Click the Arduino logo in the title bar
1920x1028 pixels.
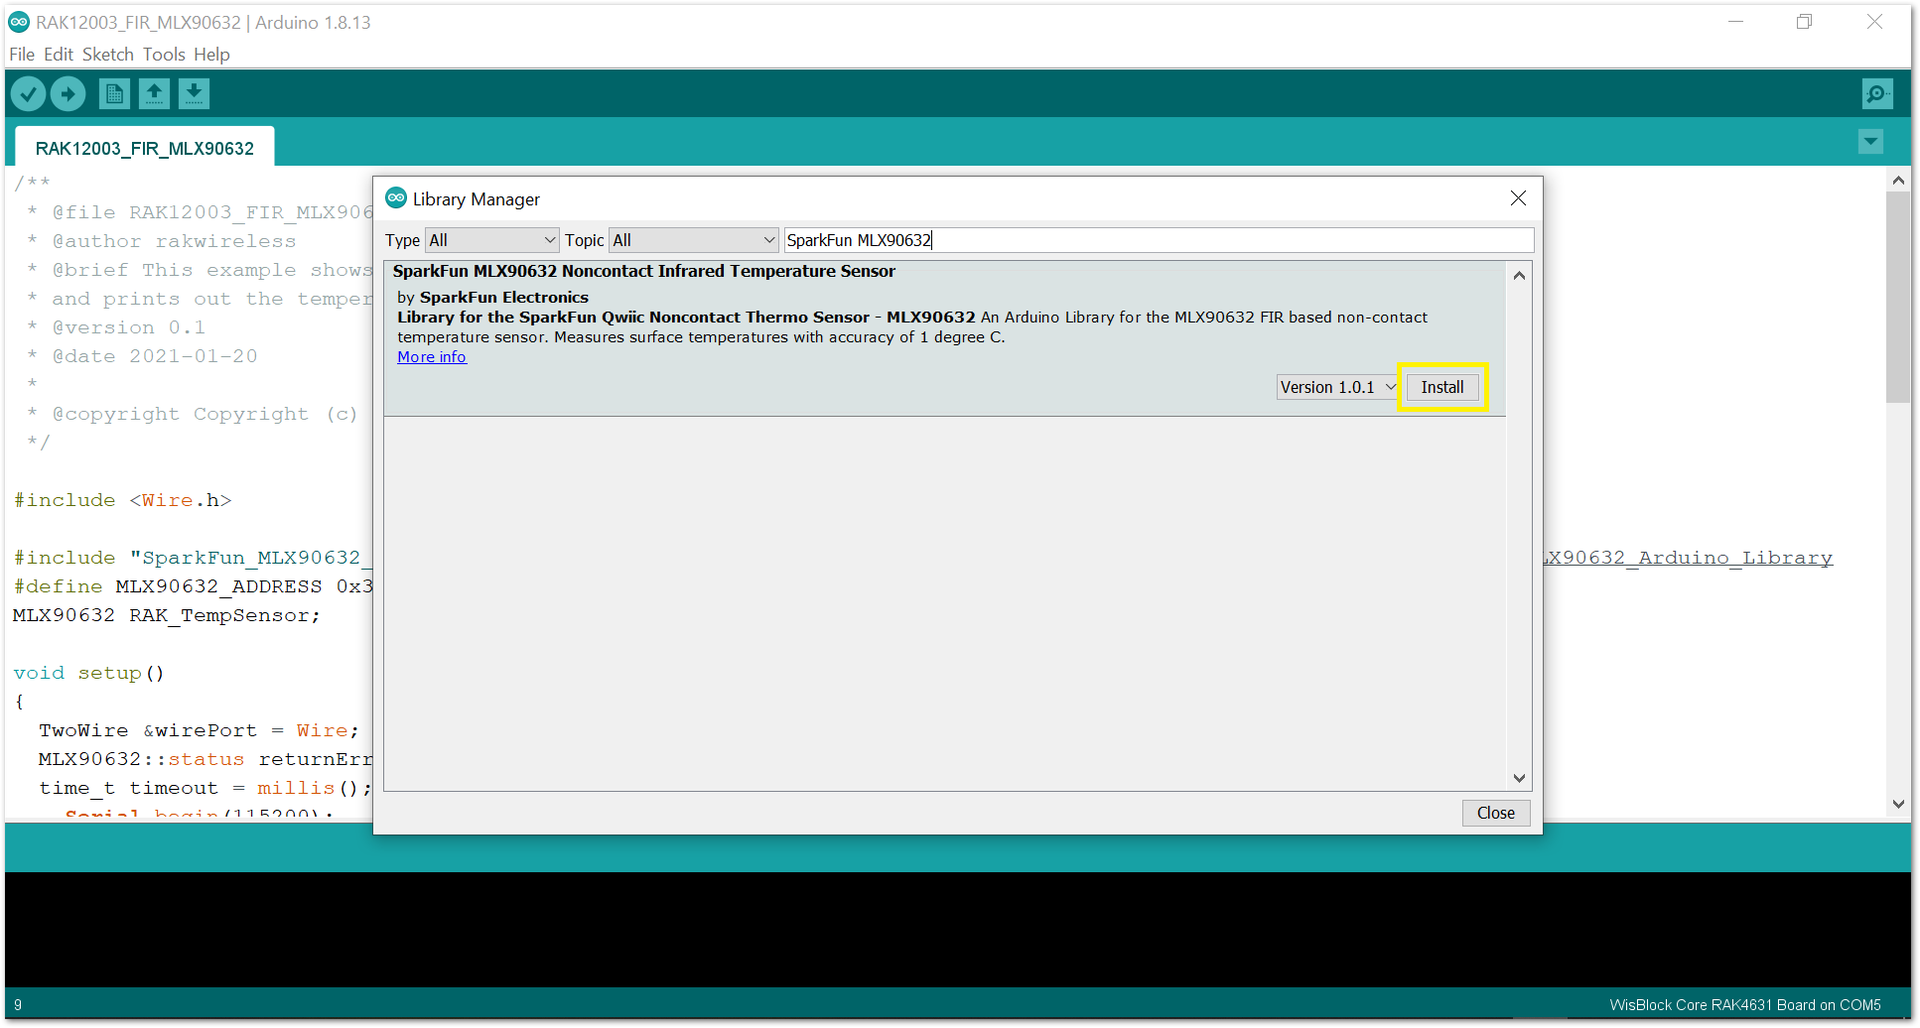(19, 22)
